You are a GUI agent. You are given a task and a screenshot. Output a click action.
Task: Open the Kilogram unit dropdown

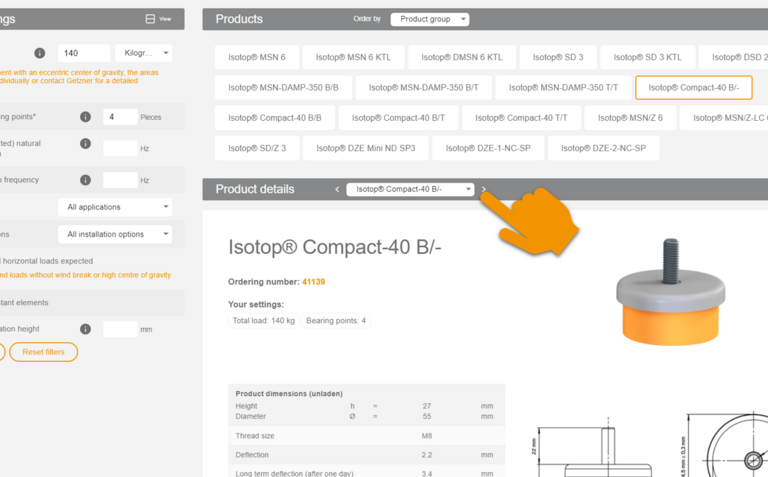[143, 53]
